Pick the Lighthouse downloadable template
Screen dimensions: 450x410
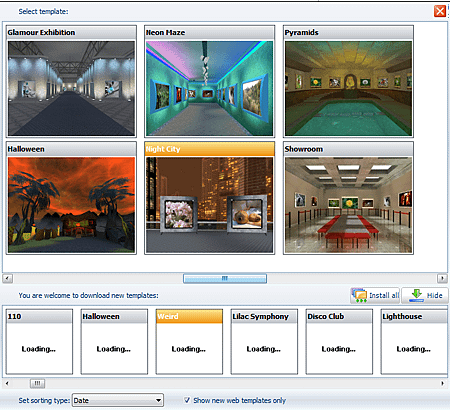pyautogui.click(x=414, y=342)
